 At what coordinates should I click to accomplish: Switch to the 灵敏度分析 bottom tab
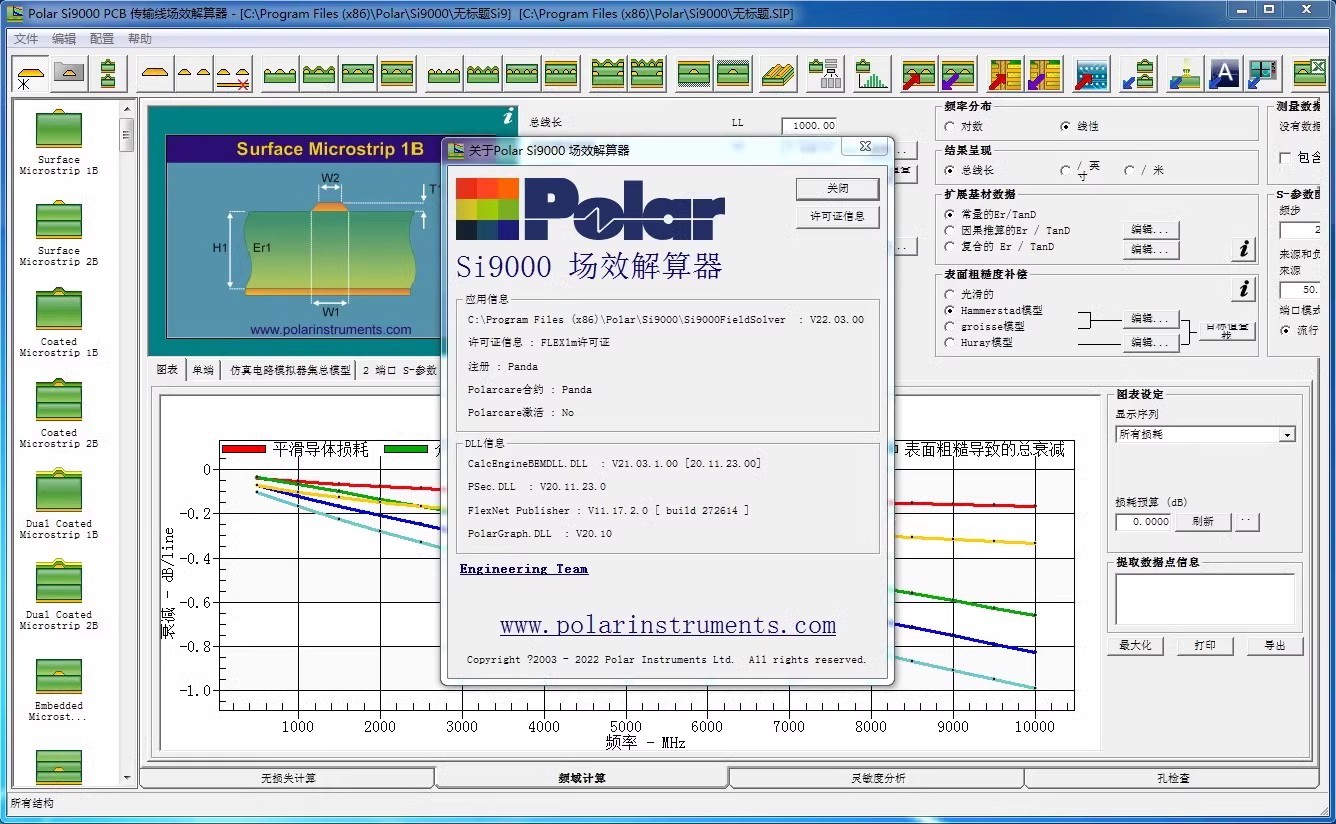coord(877,778)
